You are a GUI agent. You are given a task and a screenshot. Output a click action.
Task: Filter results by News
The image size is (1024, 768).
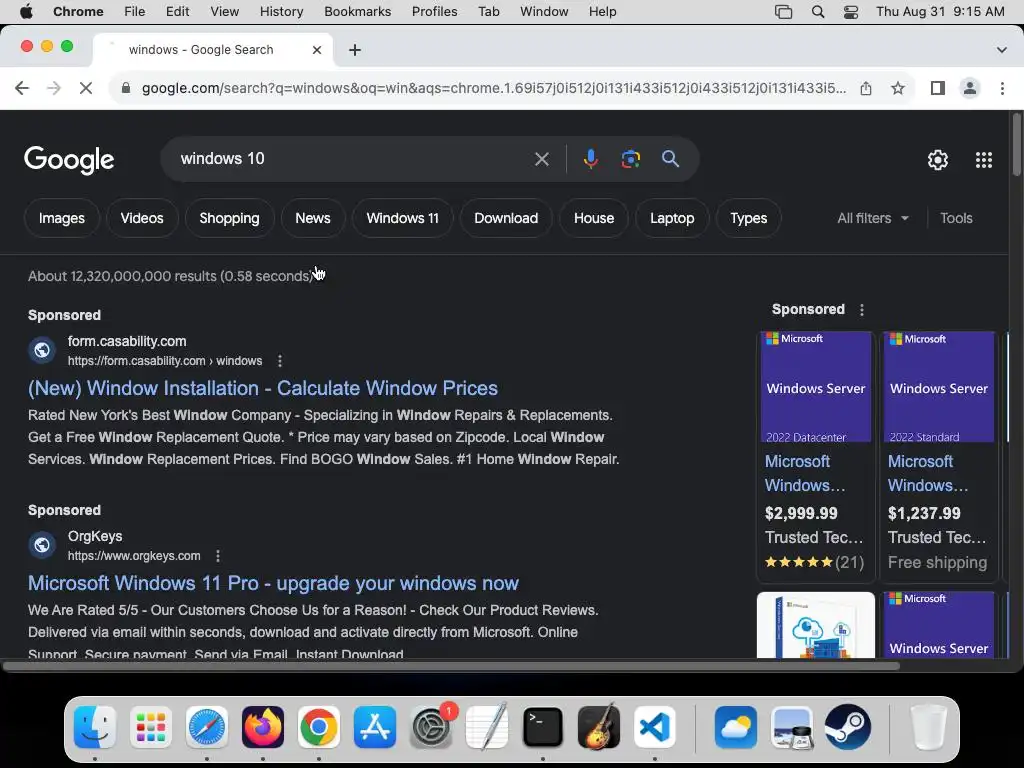[313, 218]
